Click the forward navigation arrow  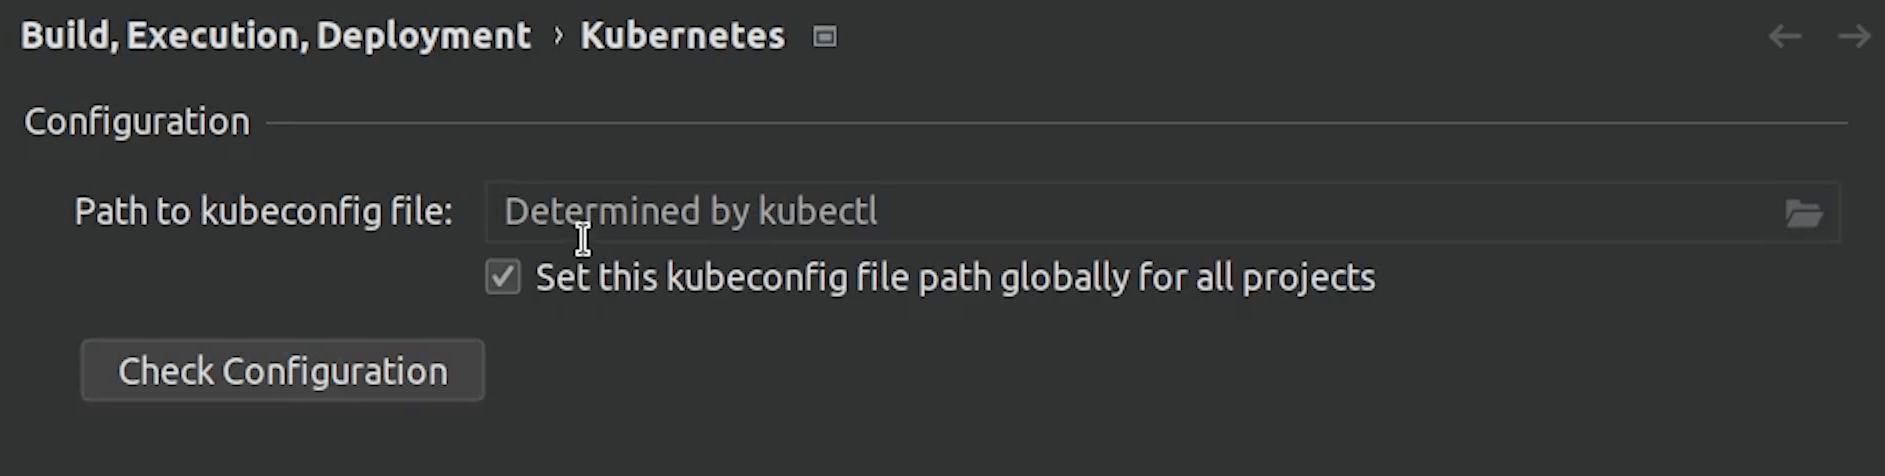click(x=1854, y=37)
